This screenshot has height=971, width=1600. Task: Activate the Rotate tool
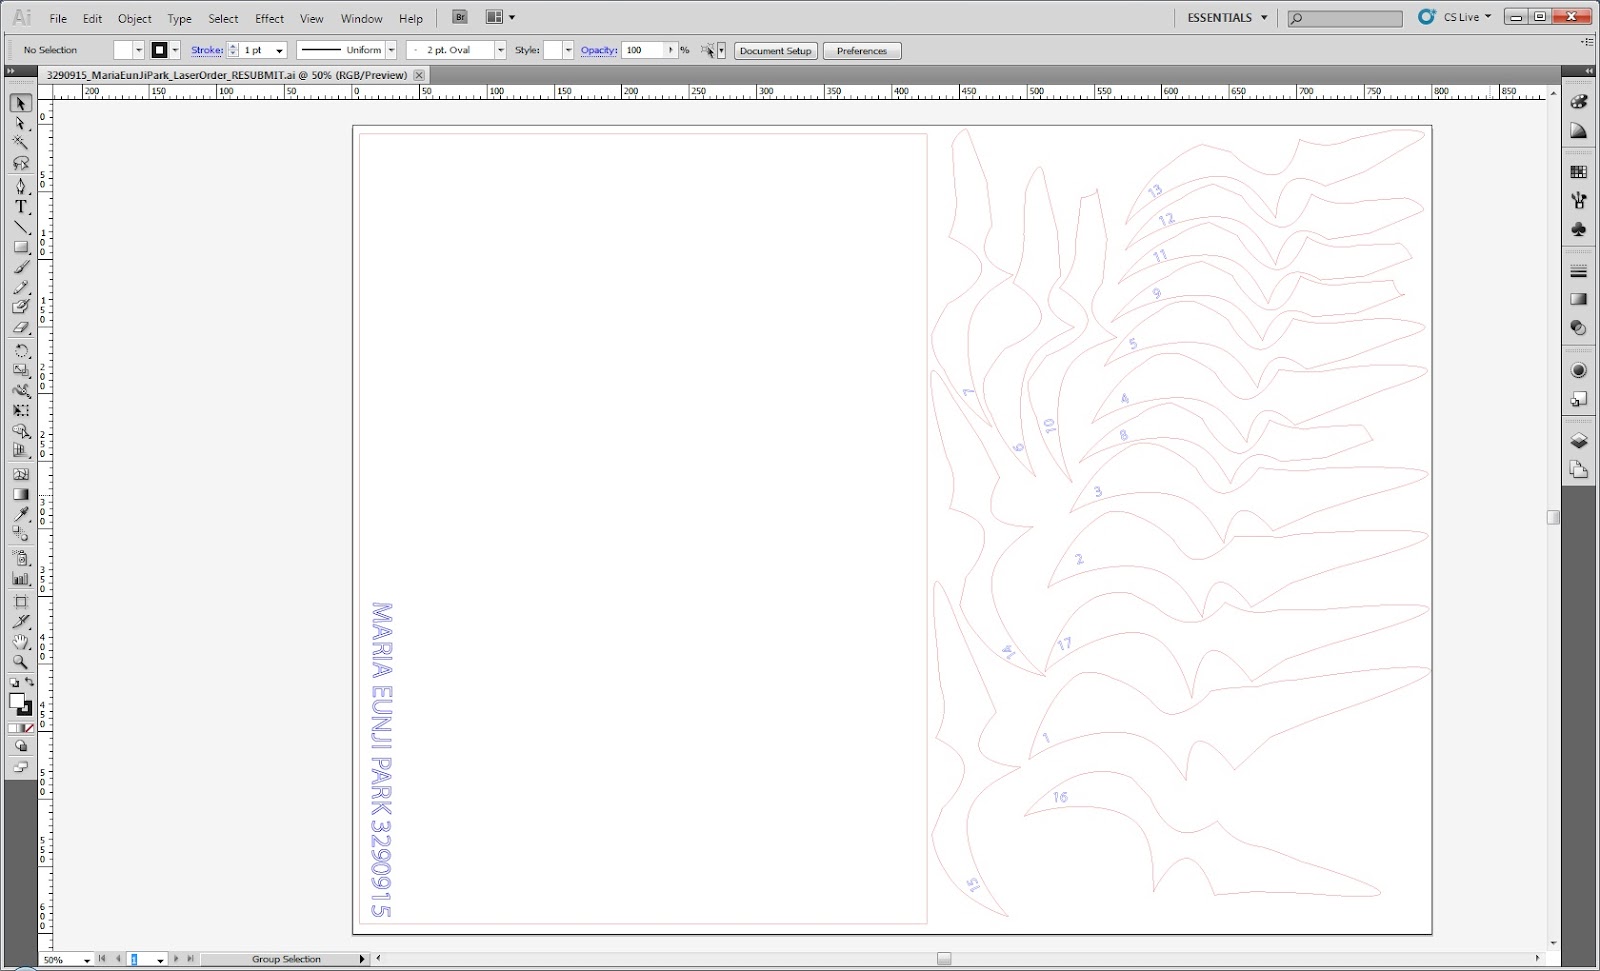(x=20, y=351)
